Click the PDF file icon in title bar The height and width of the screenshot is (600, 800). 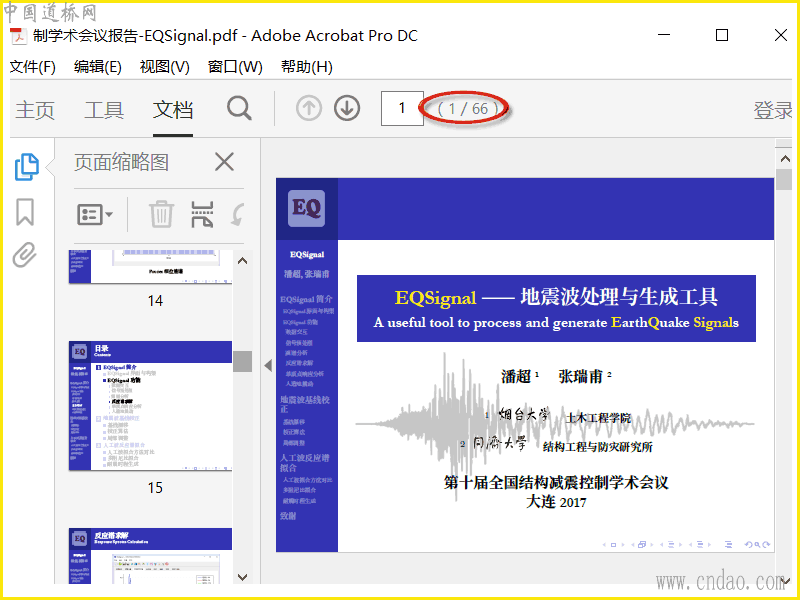pos(19,36)
